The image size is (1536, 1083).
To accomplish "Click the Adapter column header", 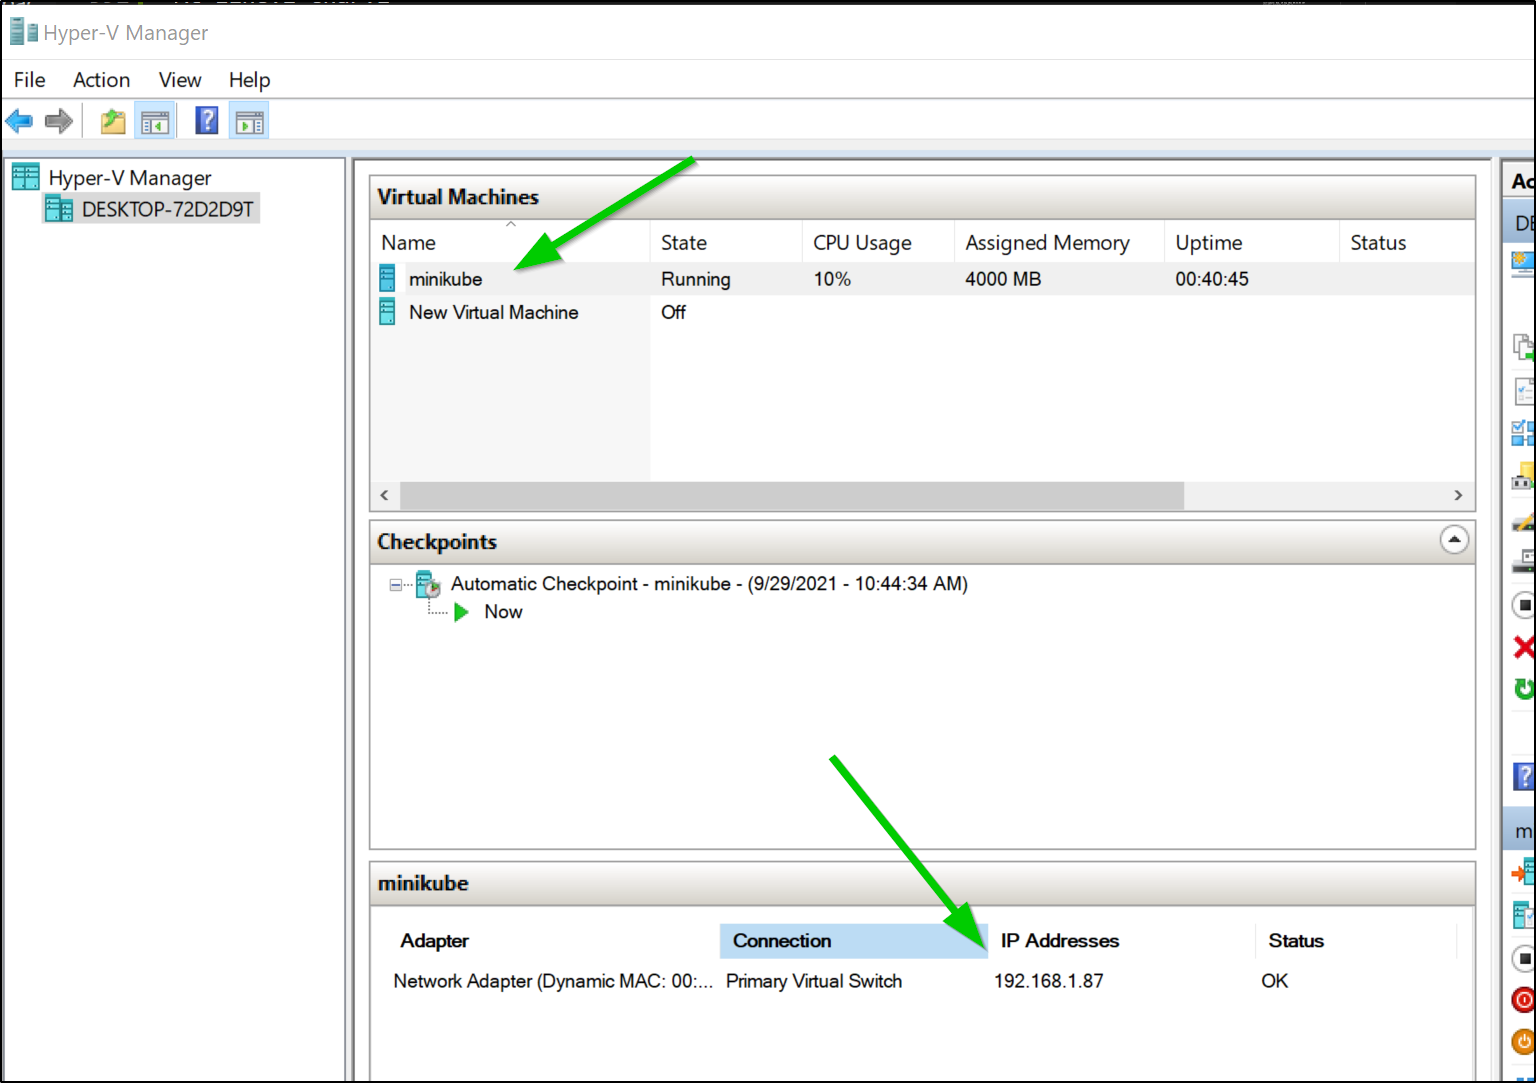I will pos(553,941).
